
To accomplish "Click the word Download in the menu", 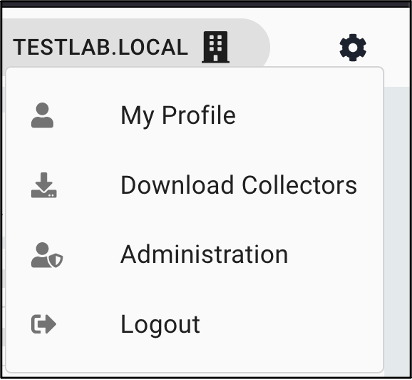I will coord(177,185).
